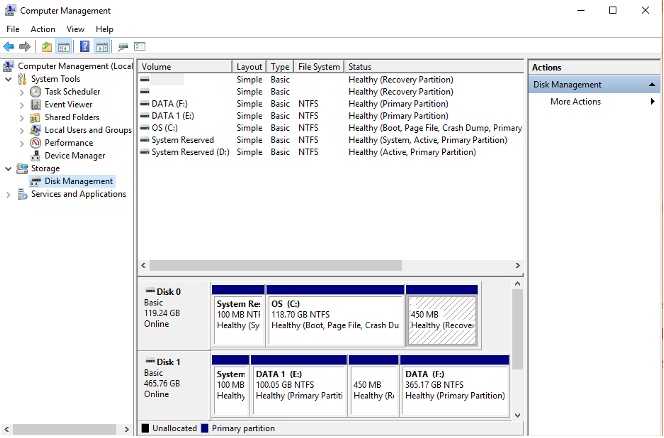Viewport: 664px width, 438px height.
Task: Collapse the System Tools tree node
Action: tap(8, 79)
